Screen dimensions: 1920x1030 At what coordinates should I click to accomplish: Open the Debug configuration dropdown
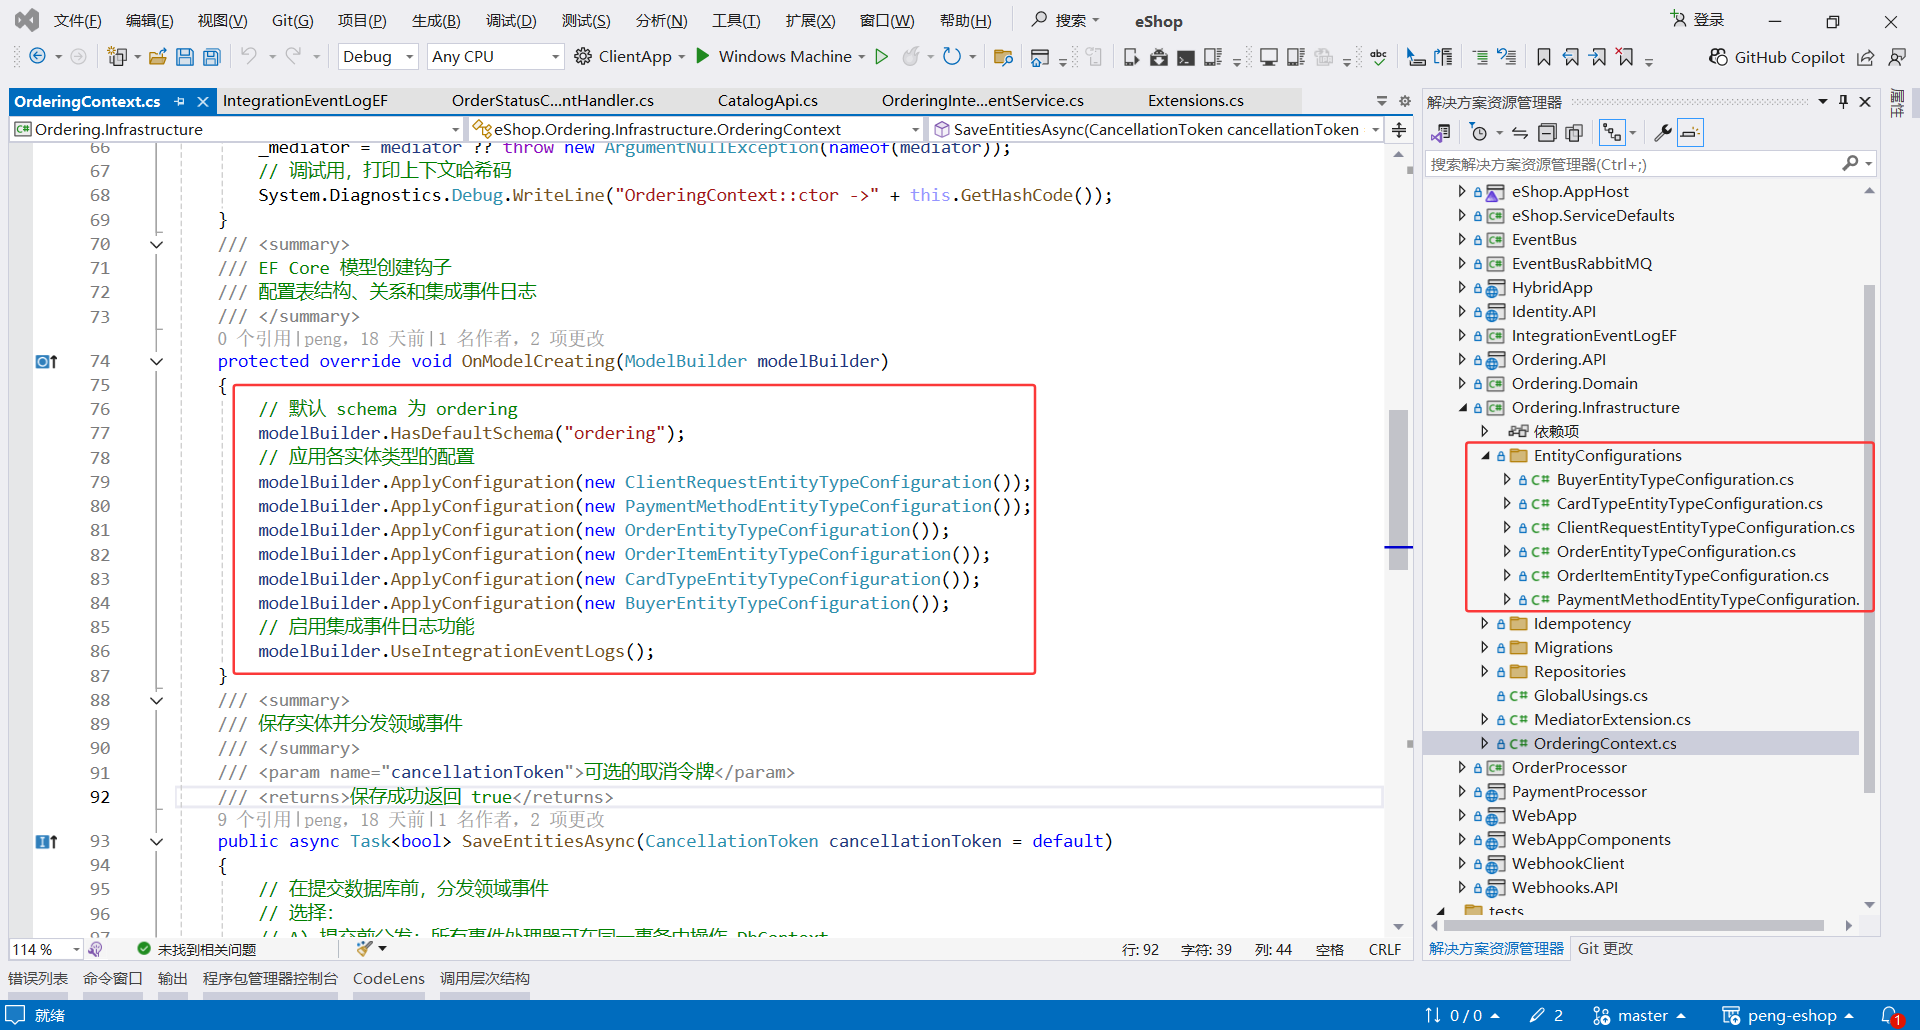(378, 57)
